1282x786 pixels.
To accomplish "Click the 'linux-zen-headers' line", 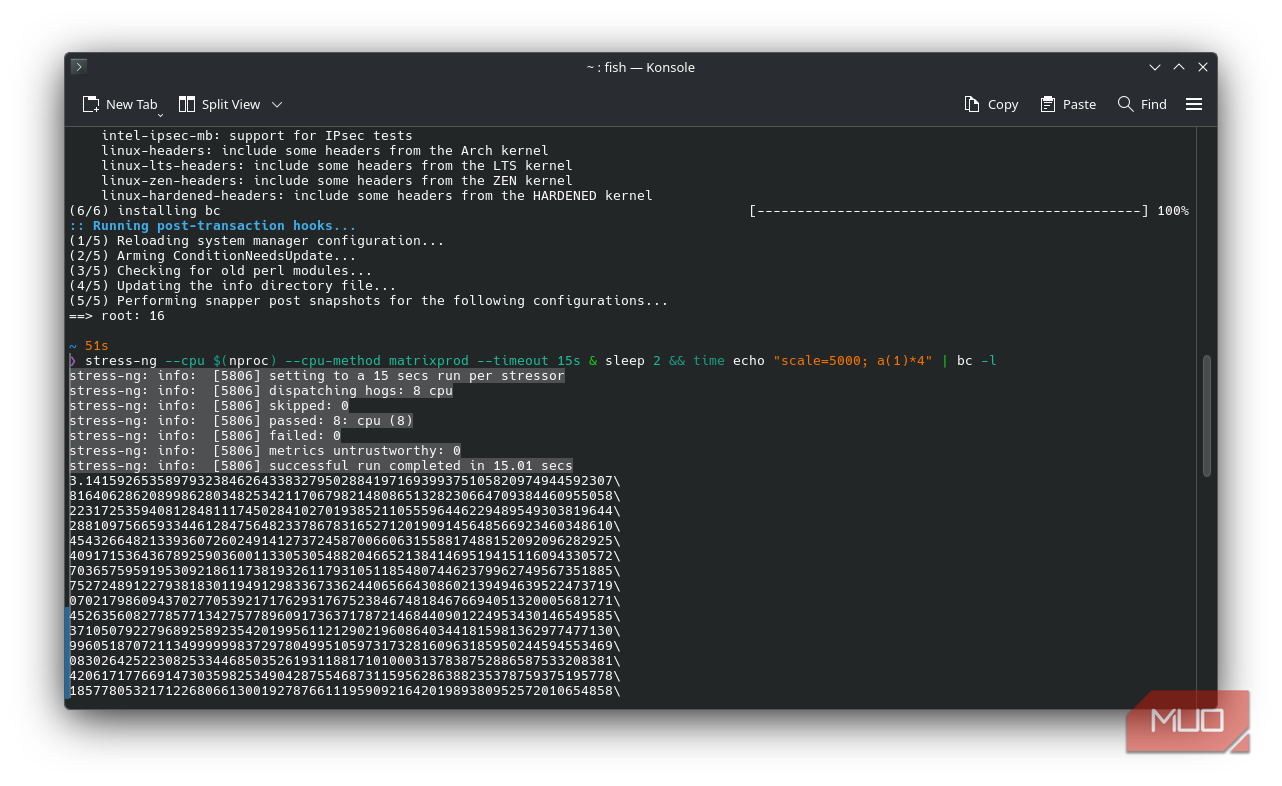I will click(x=337, y=180).
